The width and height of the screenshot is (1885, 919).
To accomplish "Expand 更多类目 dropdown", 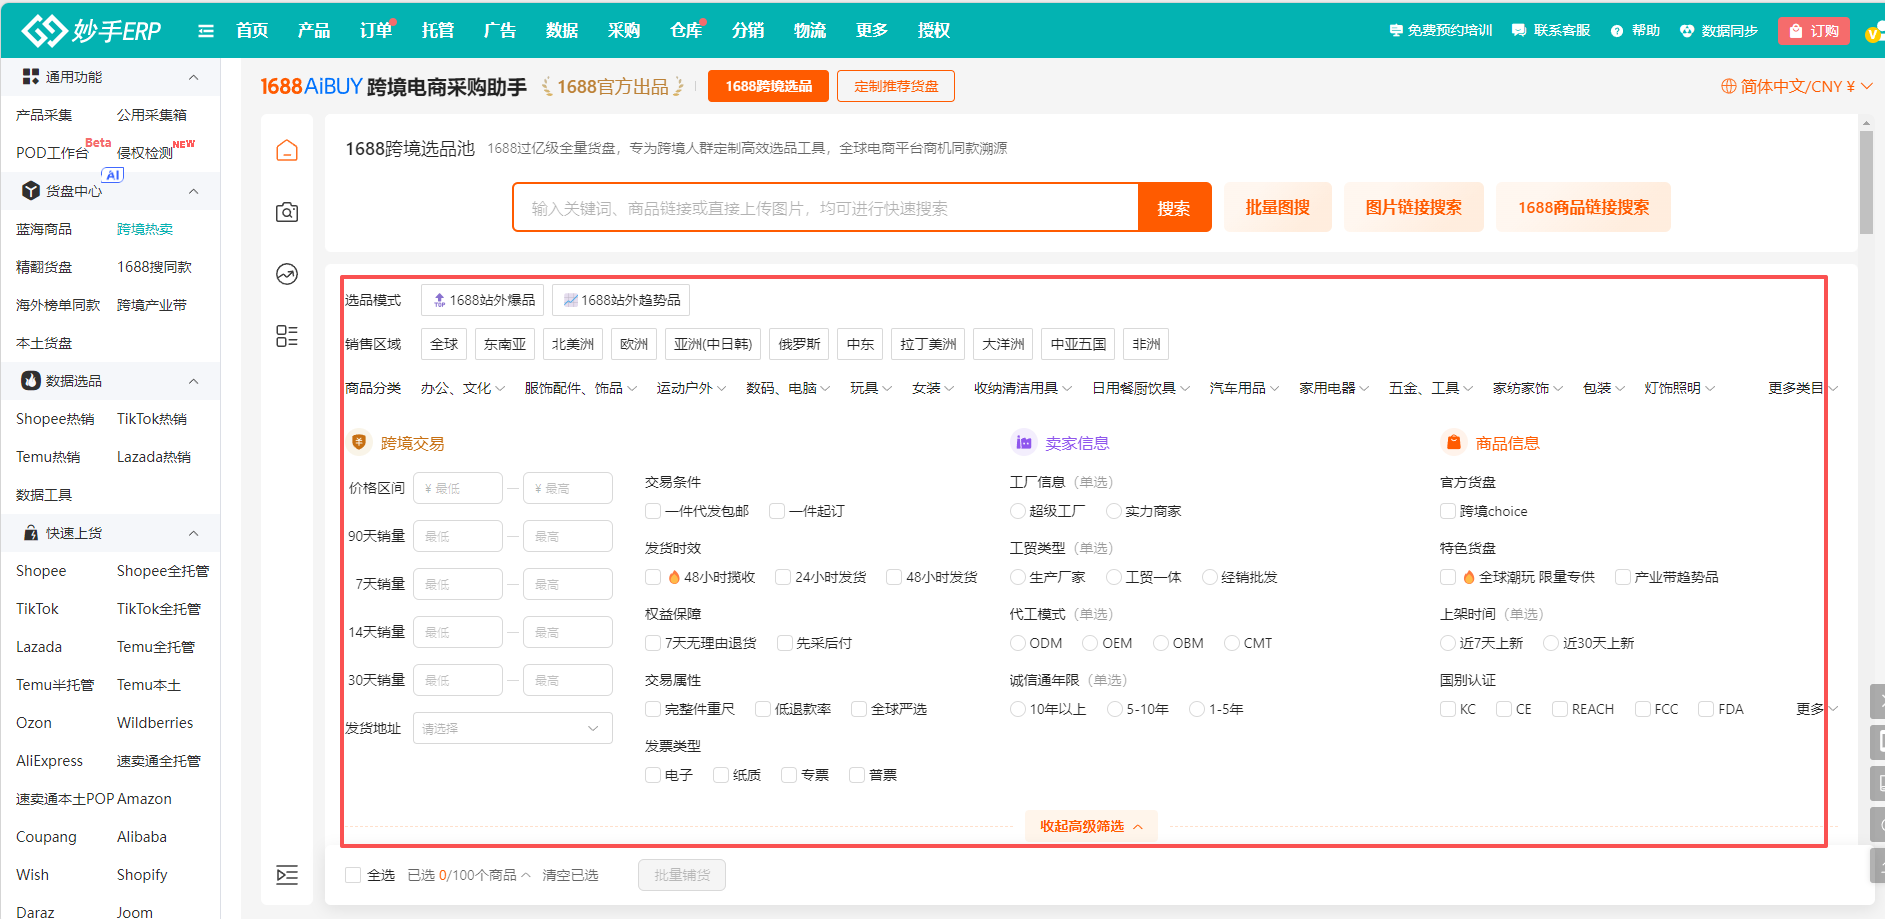I will [1803, 388].
